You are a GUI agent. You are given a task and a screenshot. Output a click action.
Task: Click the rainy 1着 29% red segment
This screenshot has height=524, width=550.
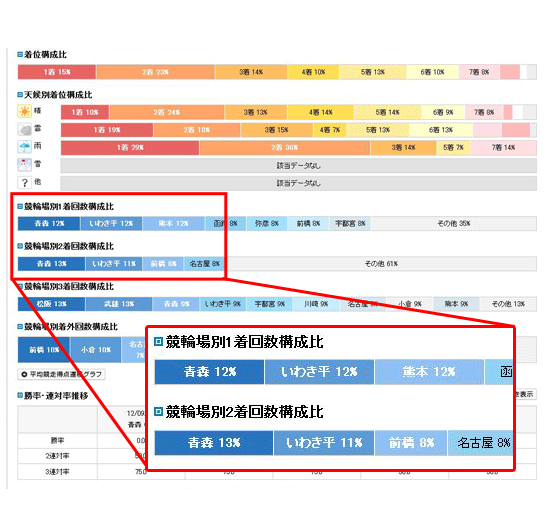coord(130,148)
